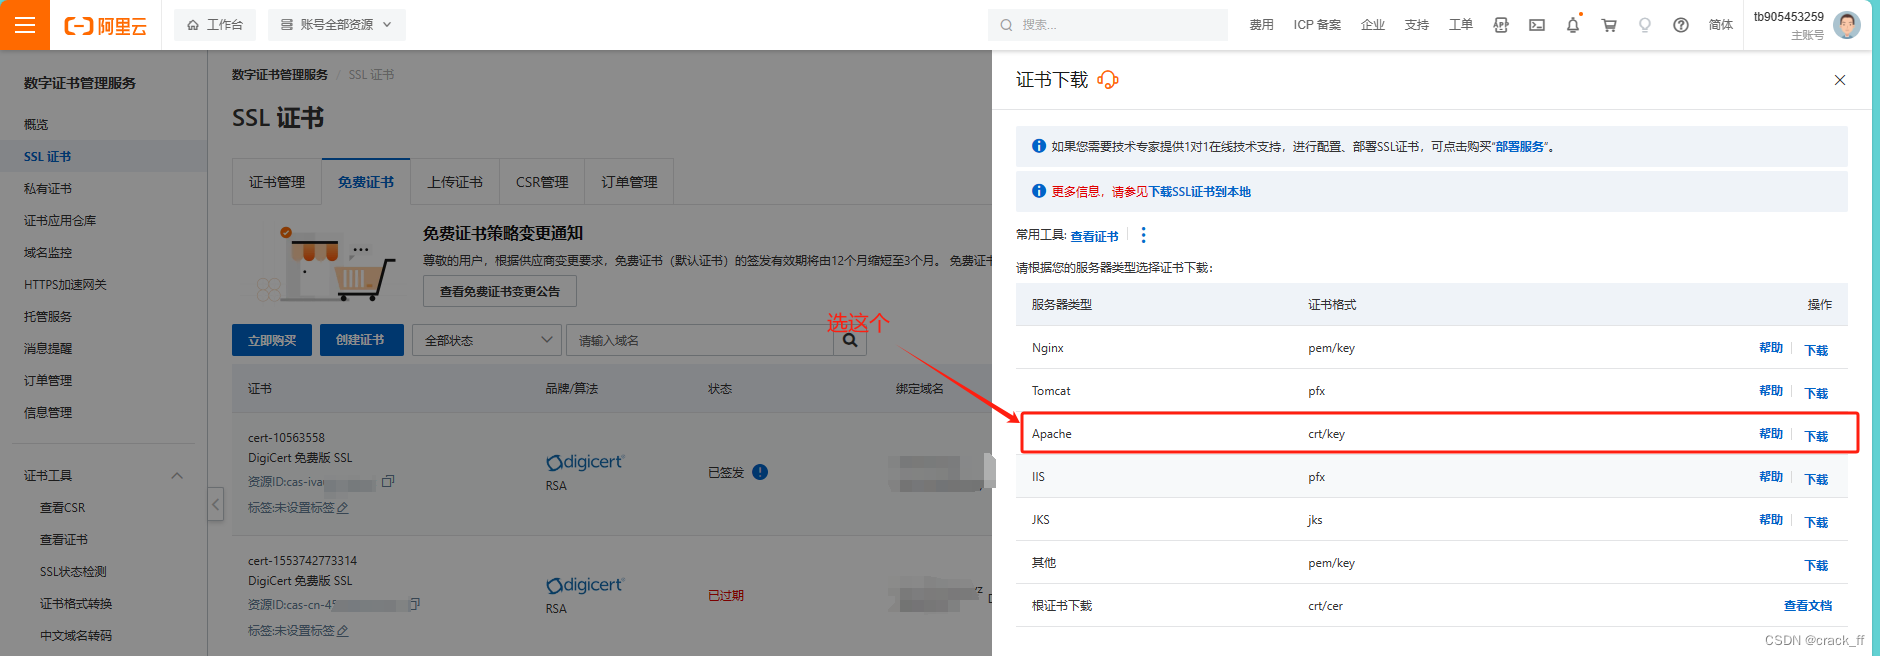This screenshot has width=1880, height=656.
Task: Click the domain search magnifier button
Action: click(850, 340)
